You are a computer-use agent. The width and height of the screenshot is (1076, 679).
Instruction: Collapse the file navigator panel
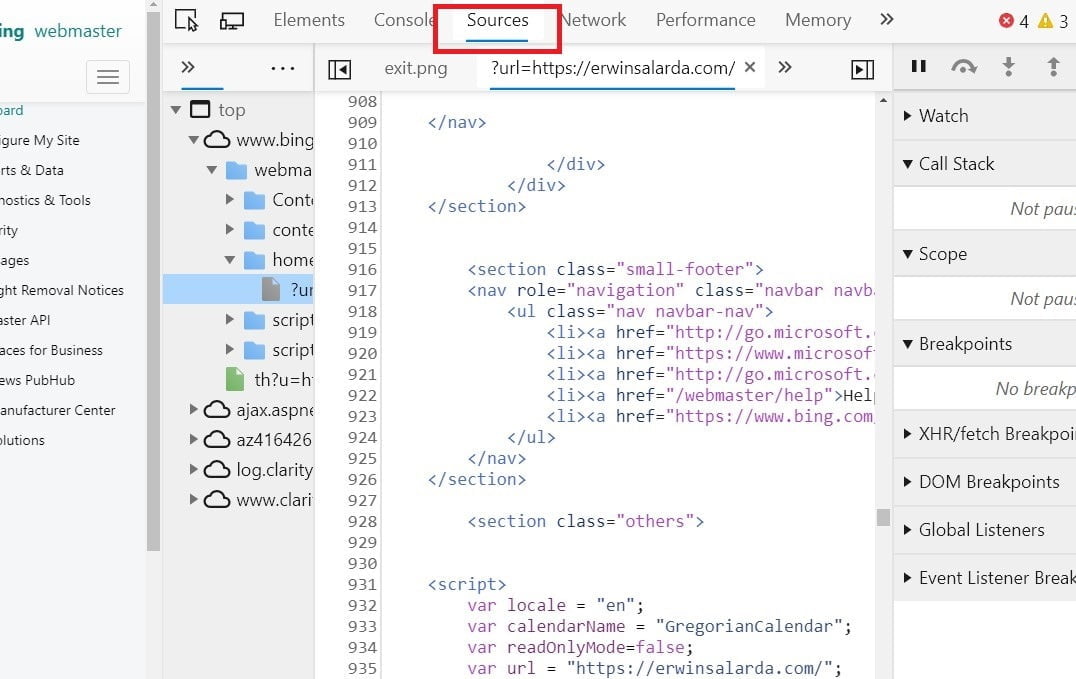pyautogui.click(x=340, y=67)
